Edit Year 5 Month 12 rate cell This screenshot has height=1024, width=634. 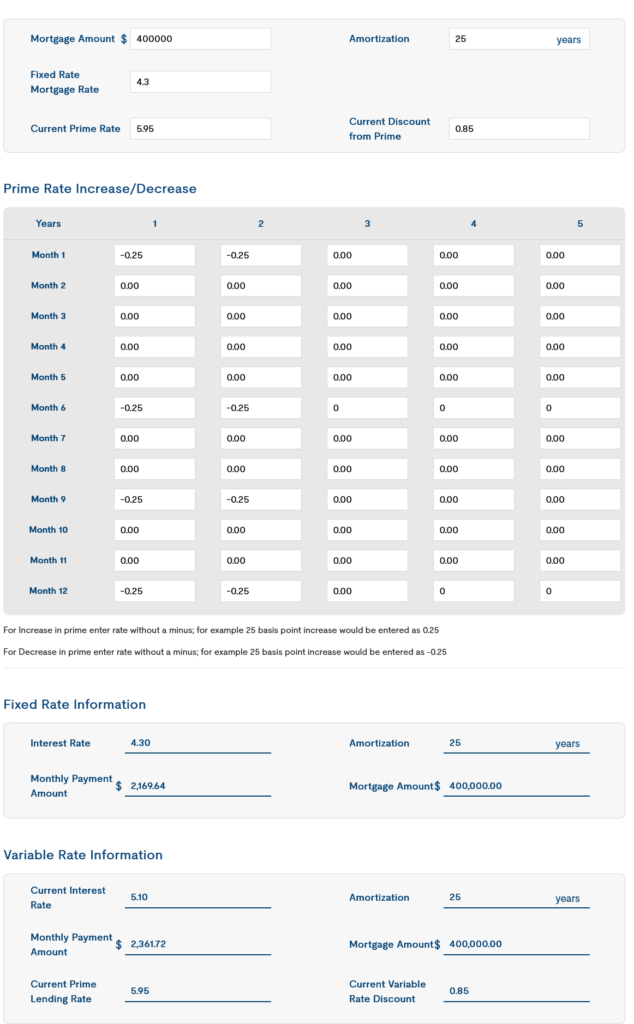click(x=580, y=591)
